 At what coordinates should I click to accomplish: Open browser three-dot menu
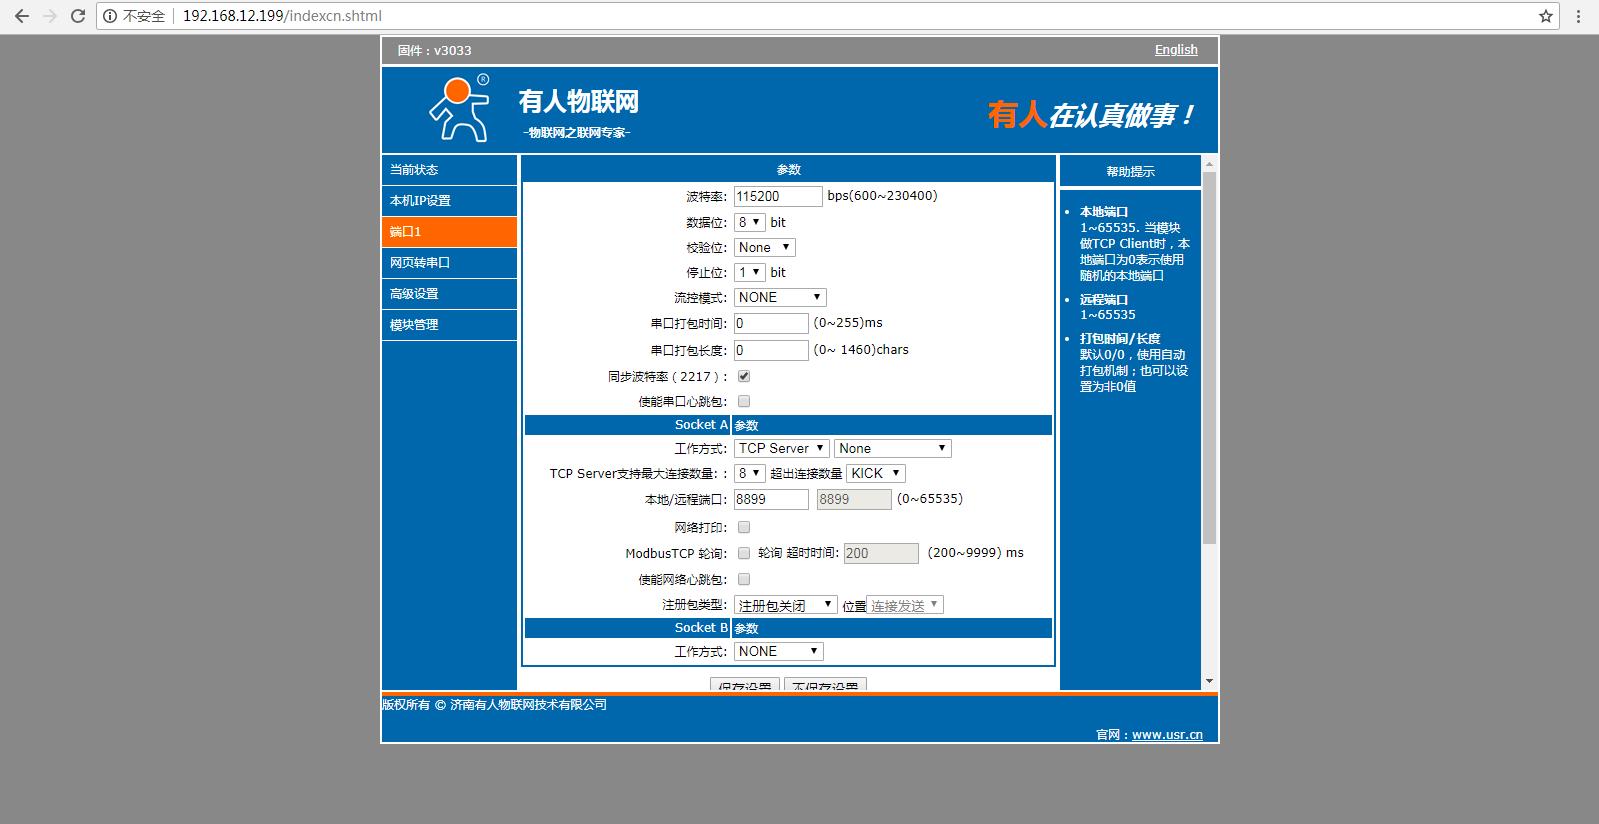point(1579,16)
